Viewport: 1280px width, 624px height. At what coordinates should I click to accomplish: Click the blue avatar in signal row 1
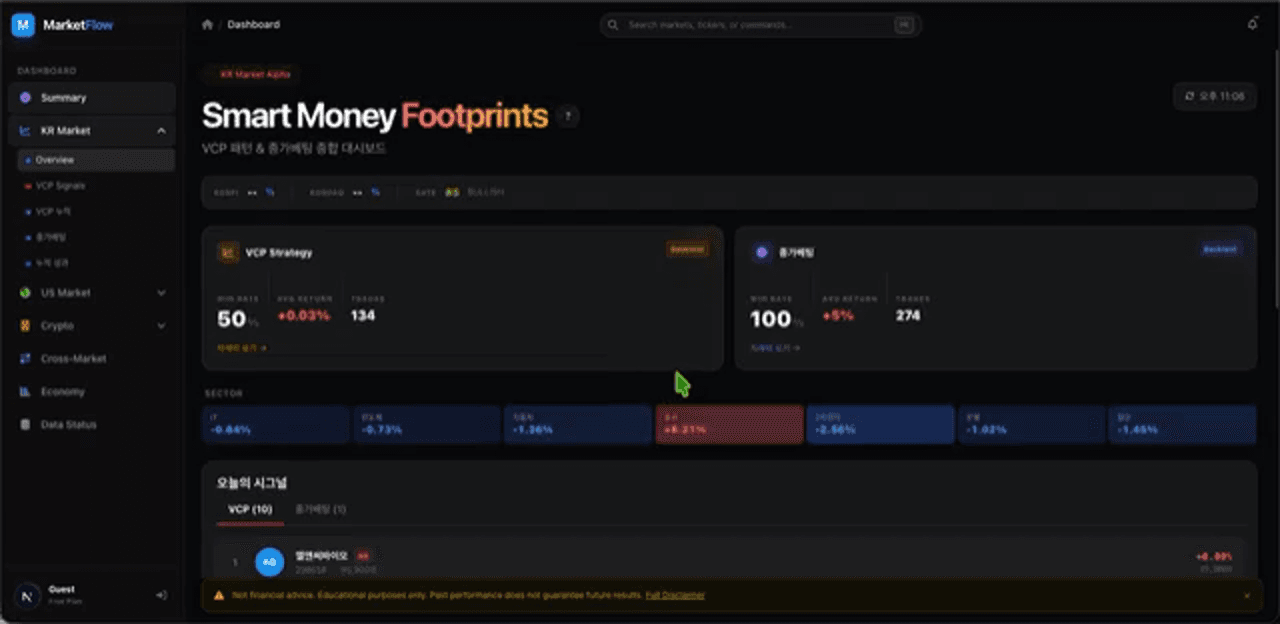click(x=270, y=563)
